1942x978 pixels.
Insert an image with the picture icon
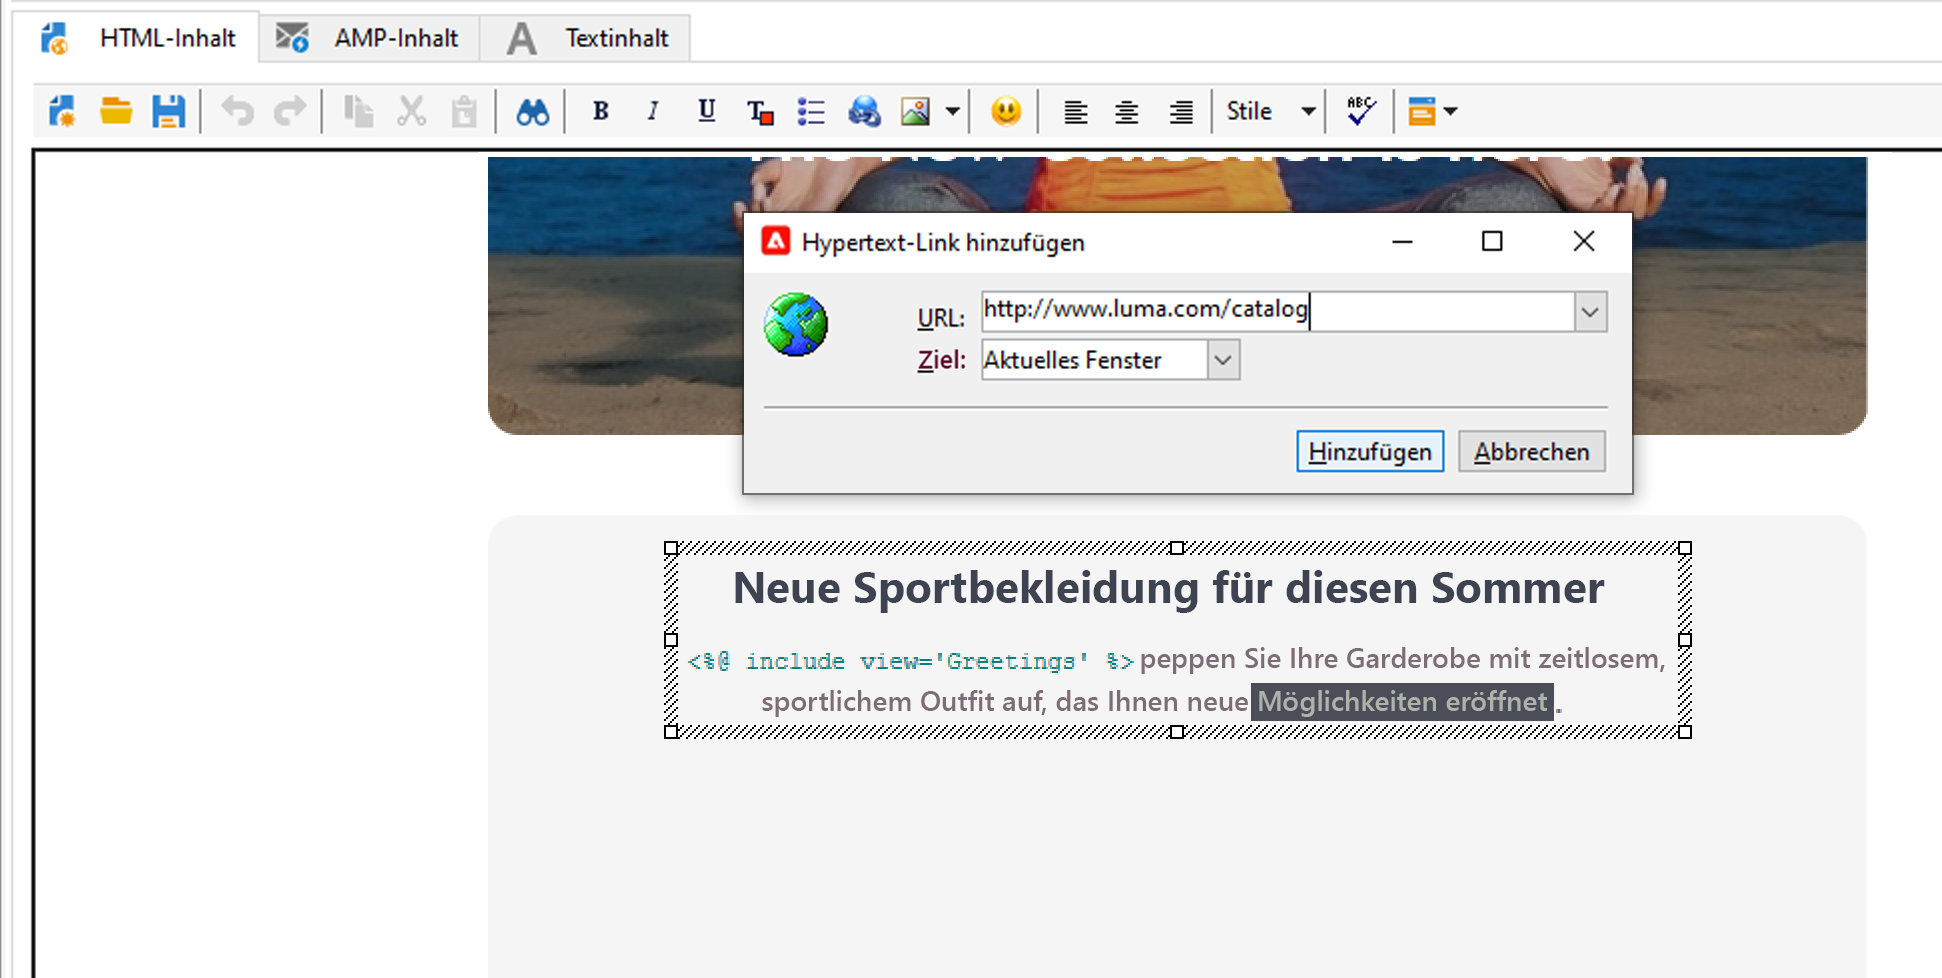[915, 111]
